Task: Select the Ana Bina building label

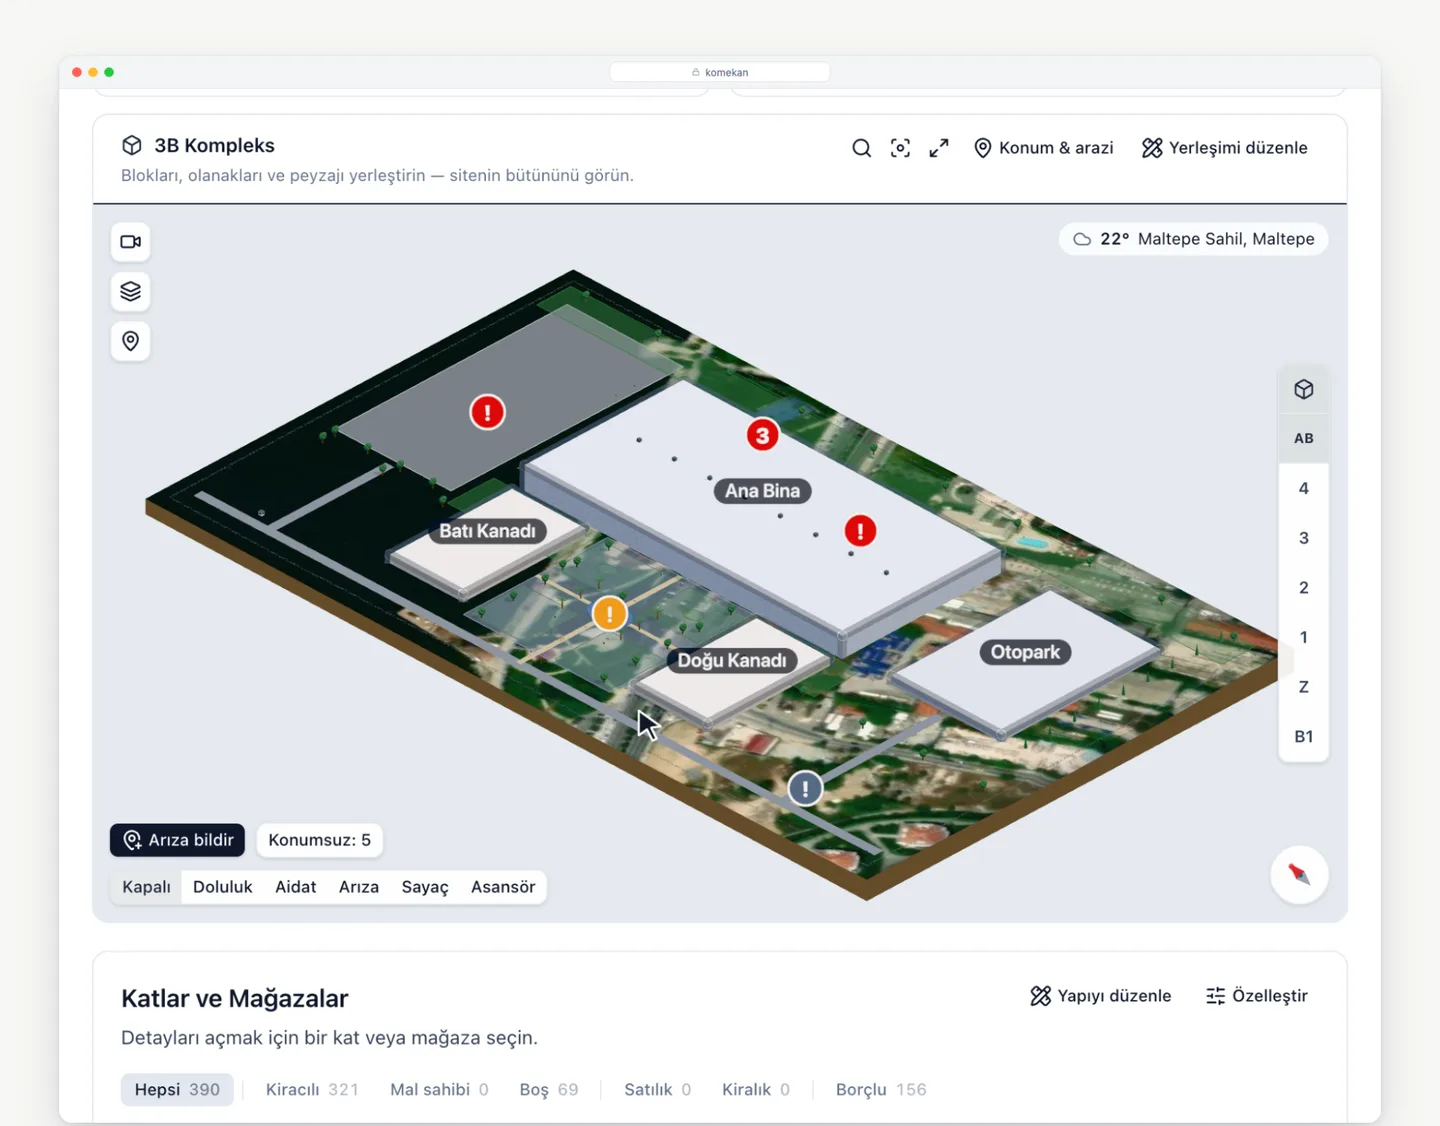Action: click(x=762, y=491)
